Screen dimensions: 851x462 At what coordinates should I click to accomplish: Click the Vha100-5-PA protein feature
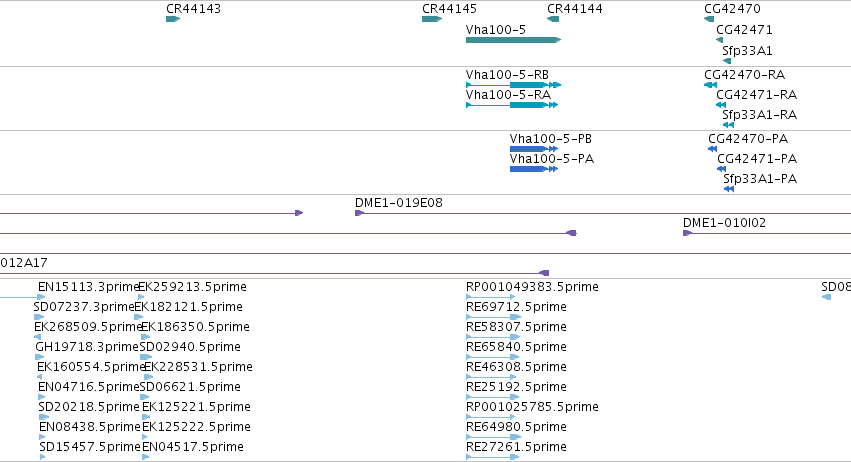(x=534, y=169)
